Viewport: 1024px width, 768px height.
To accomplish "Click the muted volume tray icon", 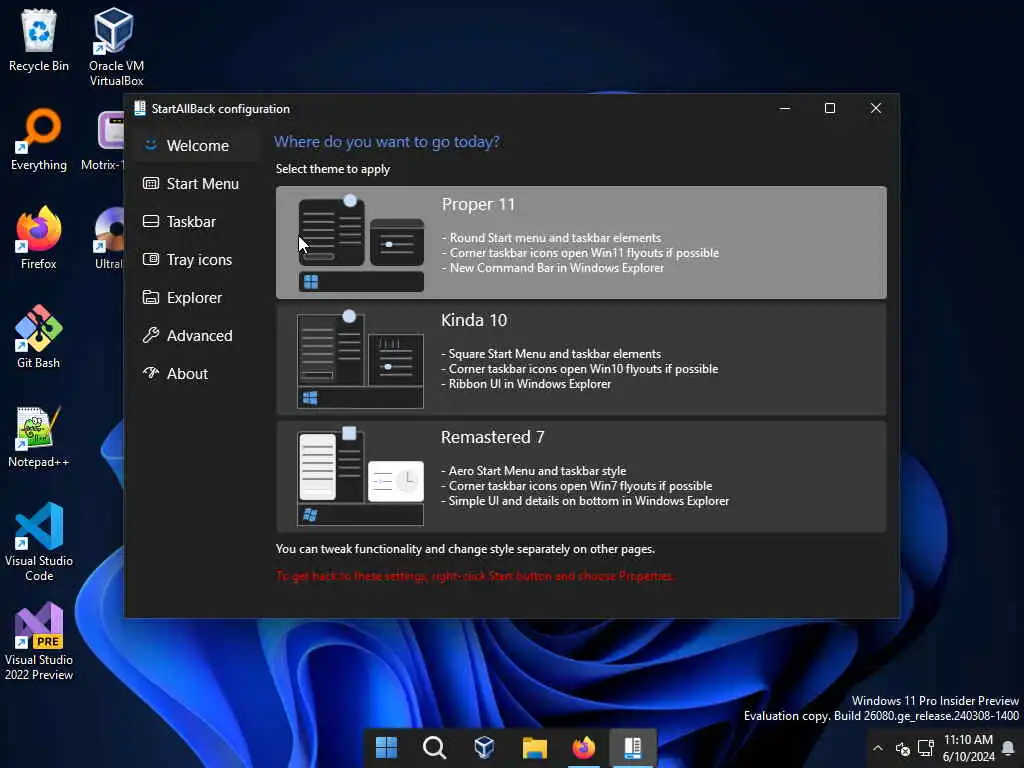I will 903,748.
